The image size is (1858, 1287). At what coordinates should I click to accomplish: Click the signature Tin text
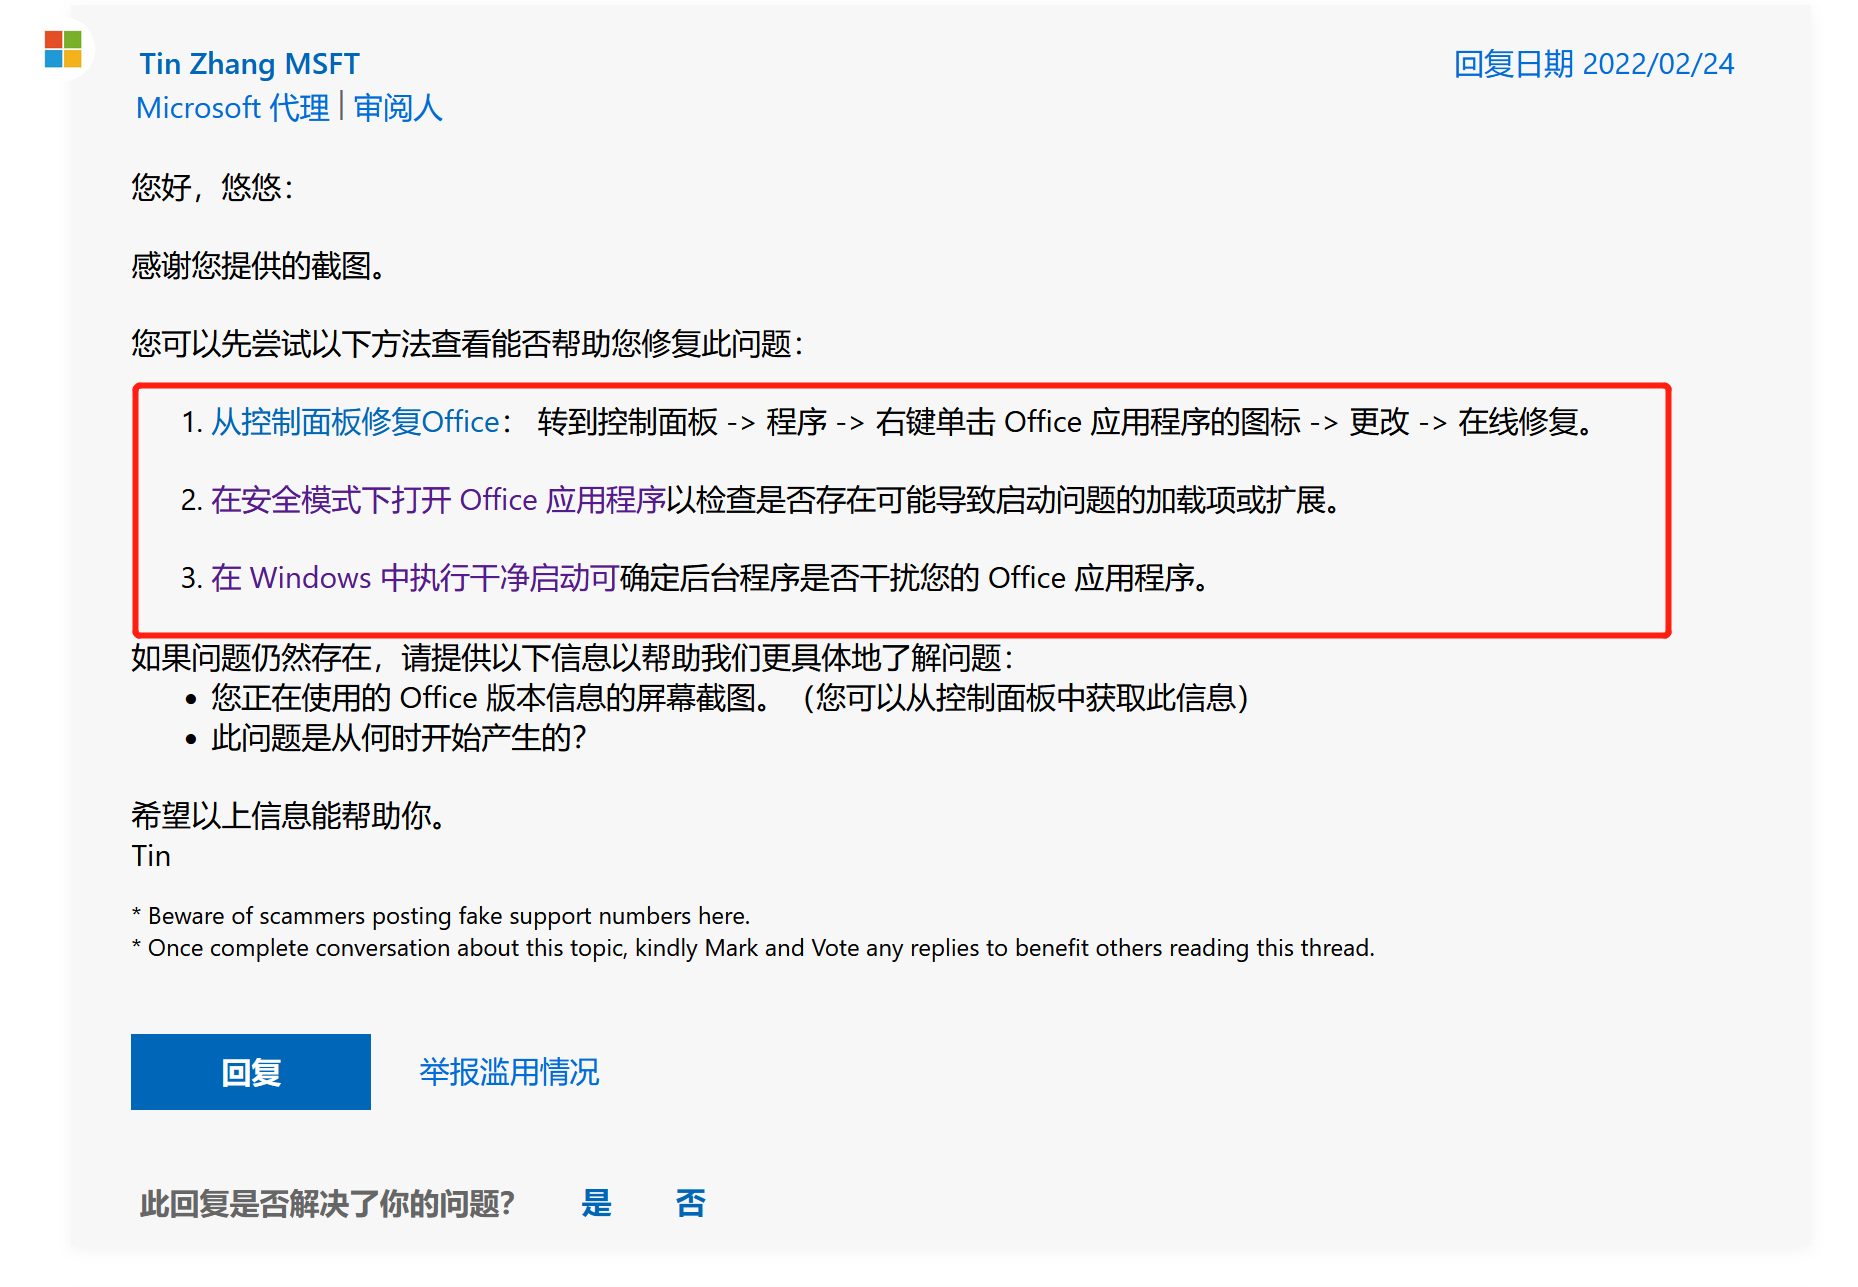point(151,856)
